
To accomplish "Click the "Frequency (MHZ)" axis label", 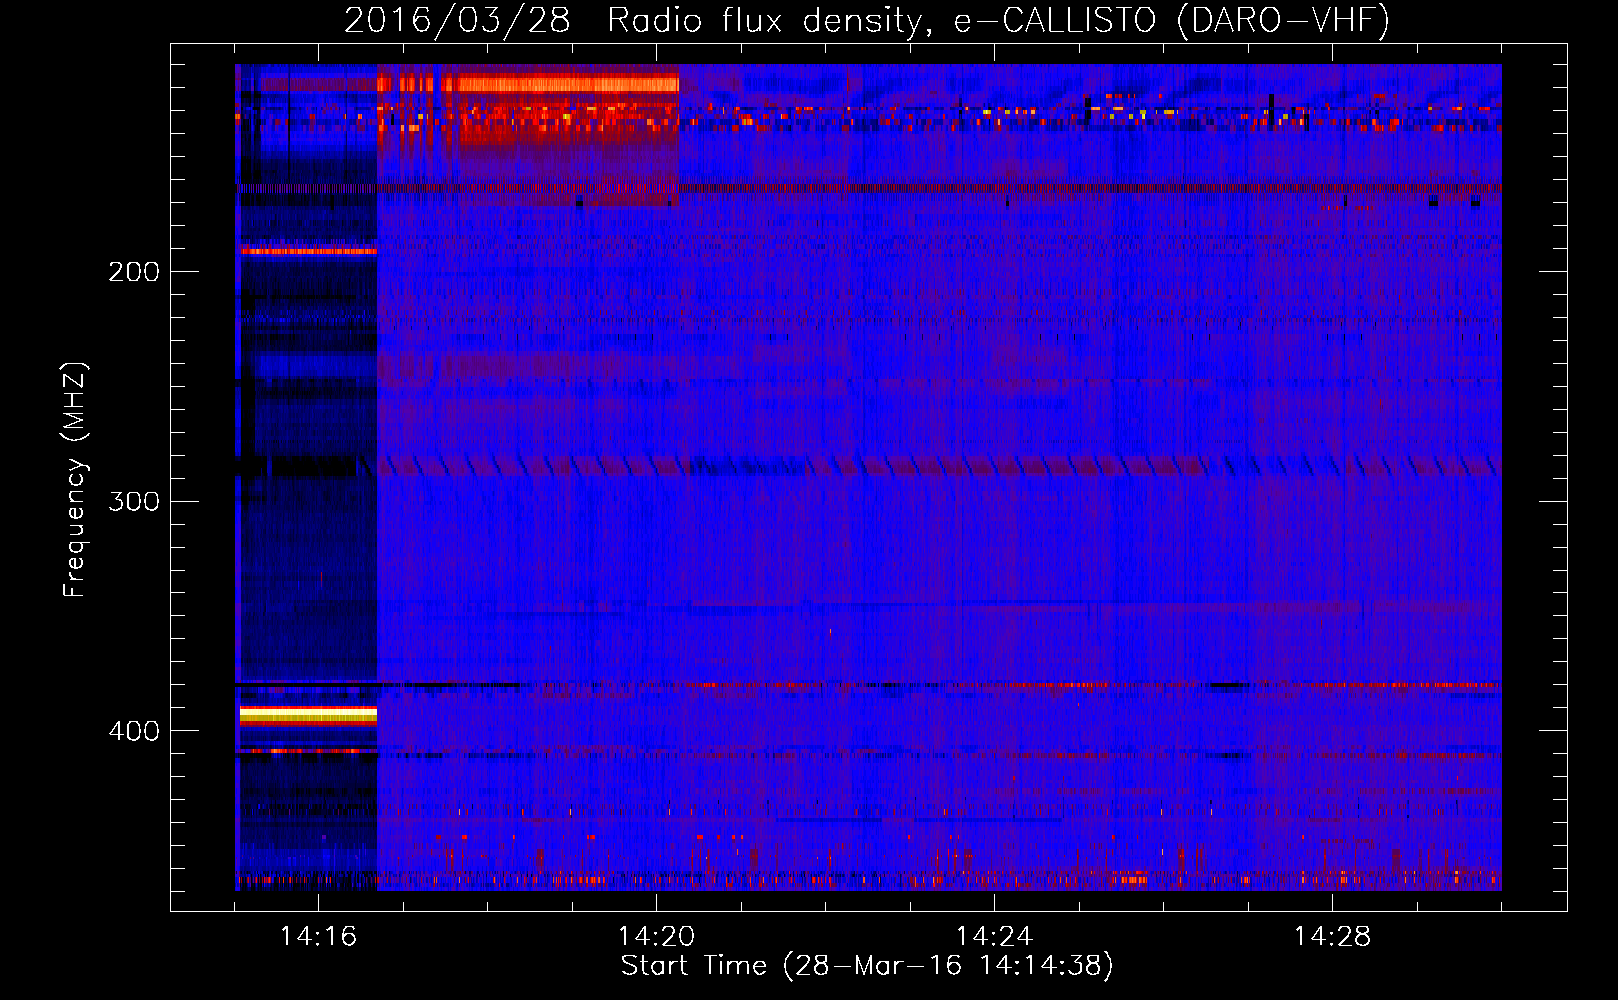I will [x=75, y=479].
